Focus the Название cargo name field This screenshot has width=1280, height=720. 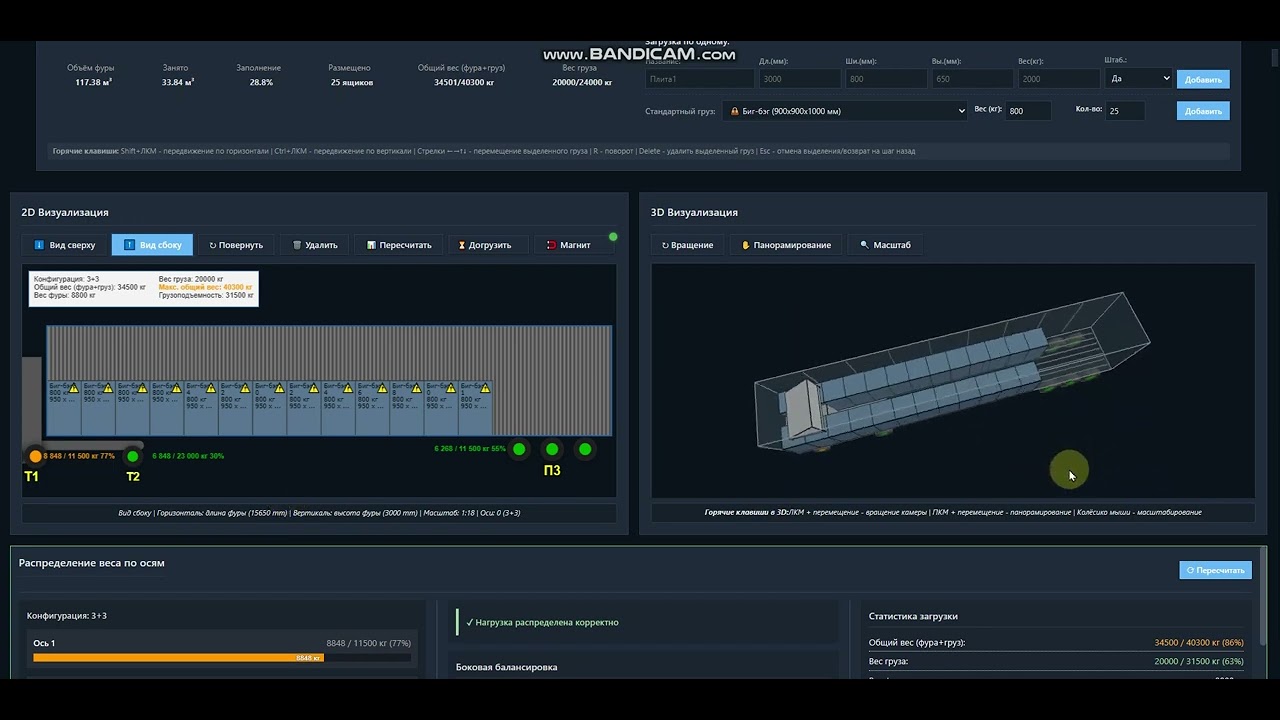pos(700,78)
